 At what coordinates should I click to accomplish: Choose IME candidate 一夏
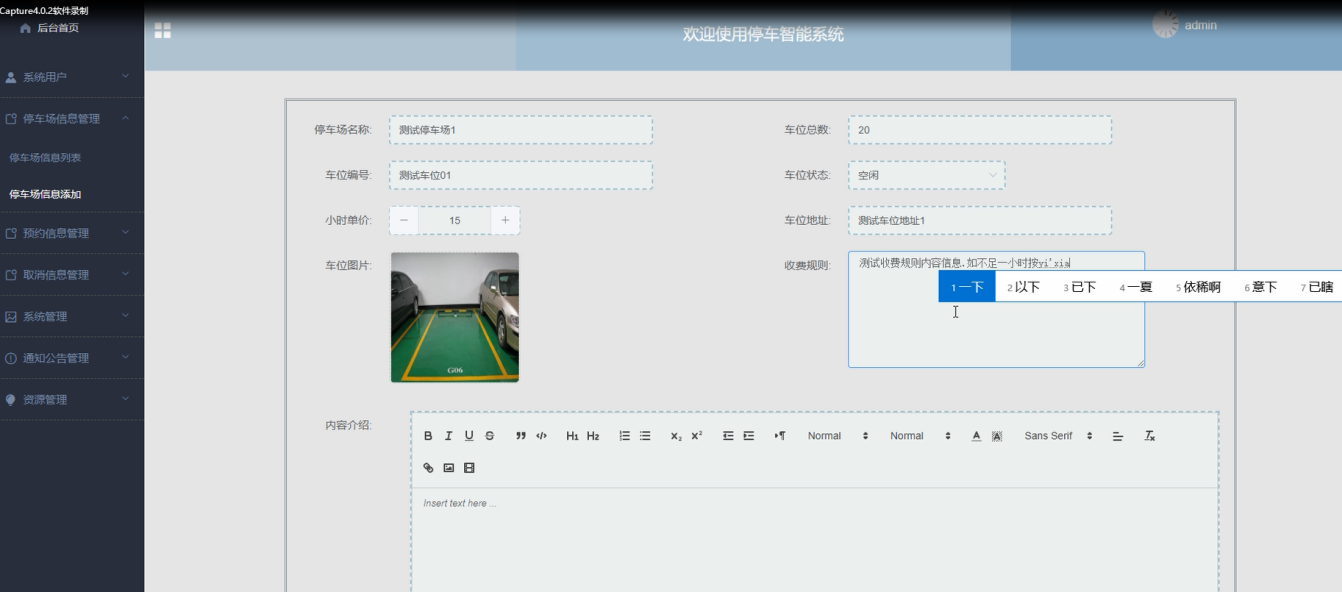pyautogui.click(x=1136, y=287)
